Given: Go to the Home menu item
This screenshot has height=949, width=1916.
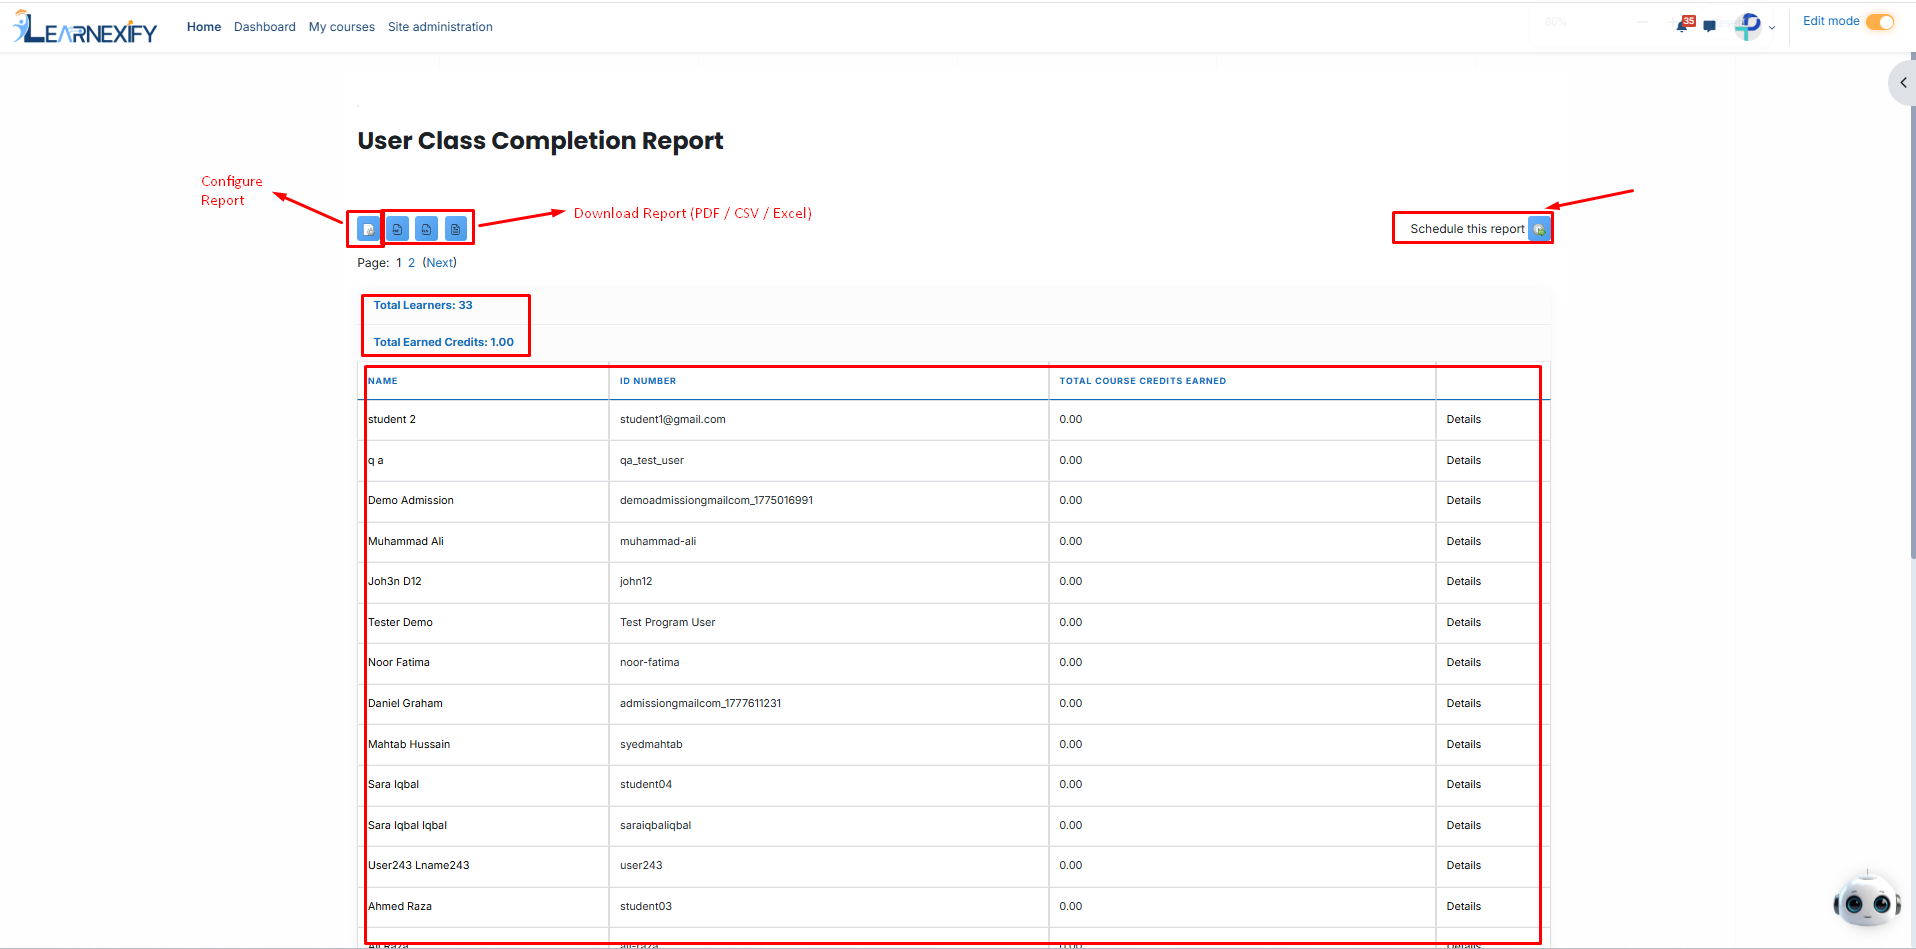Looking at the screenshot, I should [x=204, y=27].
